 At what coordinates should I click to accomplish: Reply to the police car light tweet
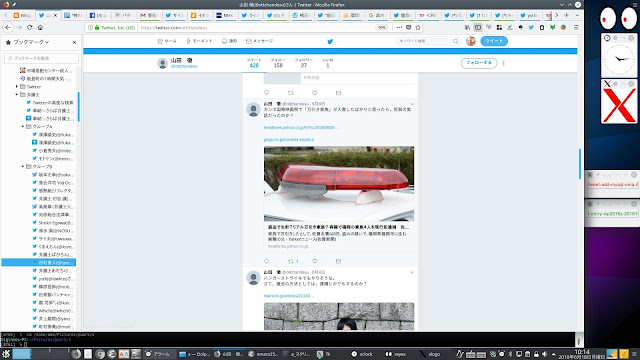tap(267, 261)
